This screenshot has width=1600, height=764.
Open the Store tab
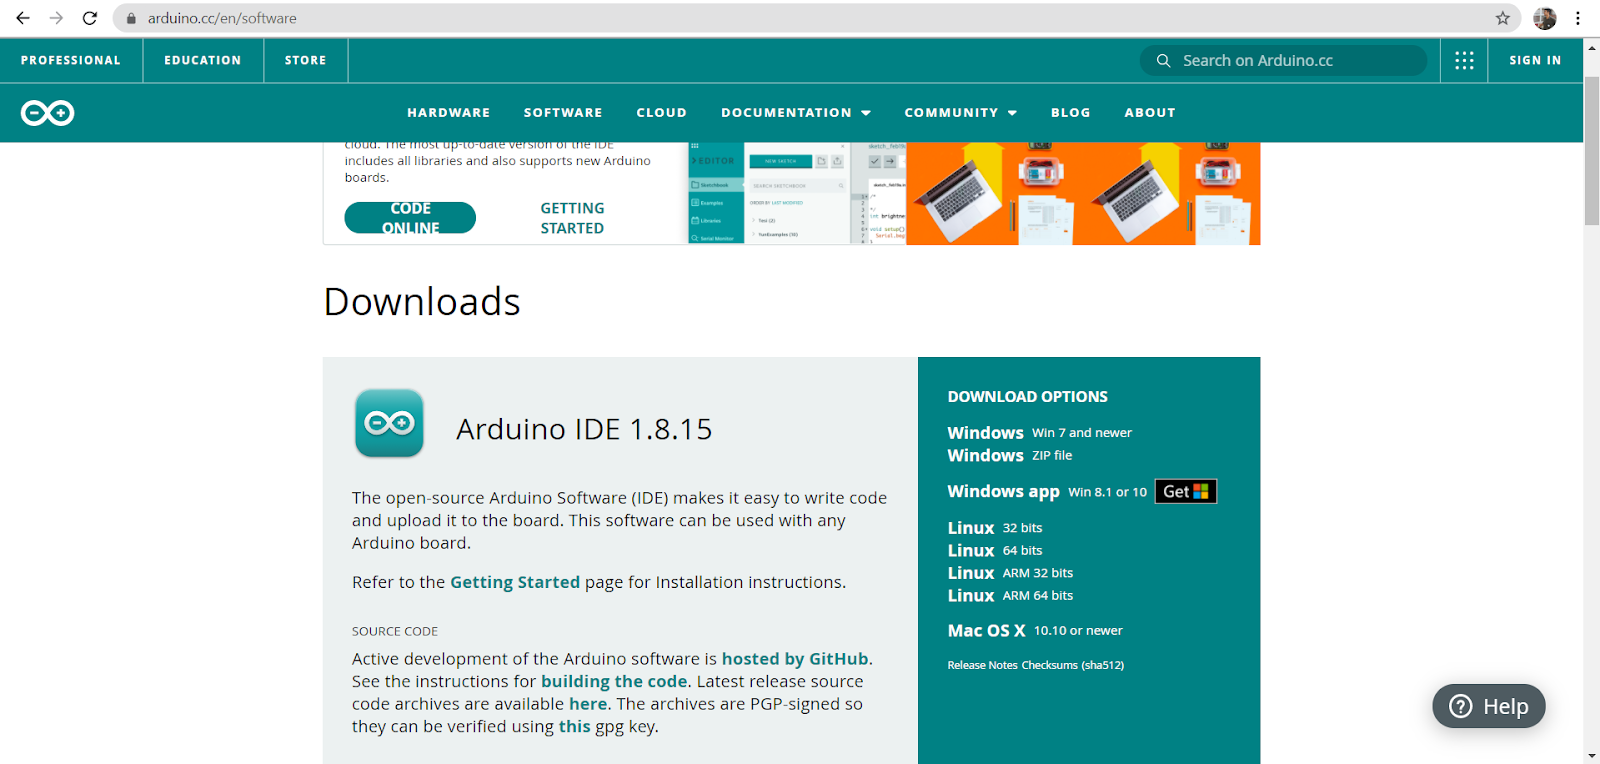(x=306, y=60)
